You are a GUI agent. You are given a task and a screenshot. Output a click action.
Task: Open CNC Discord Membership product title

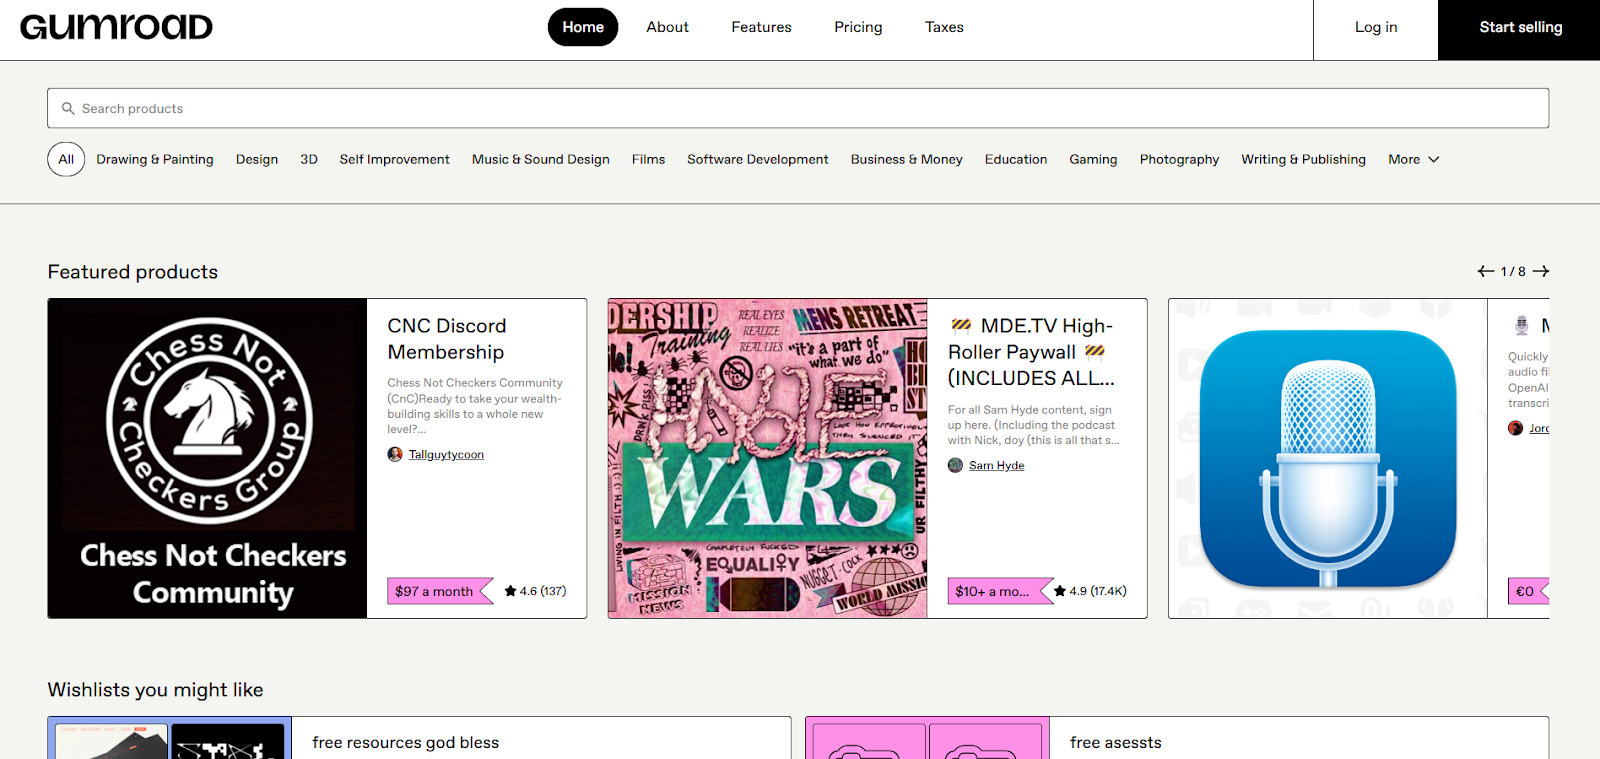[x=447, y=339]
